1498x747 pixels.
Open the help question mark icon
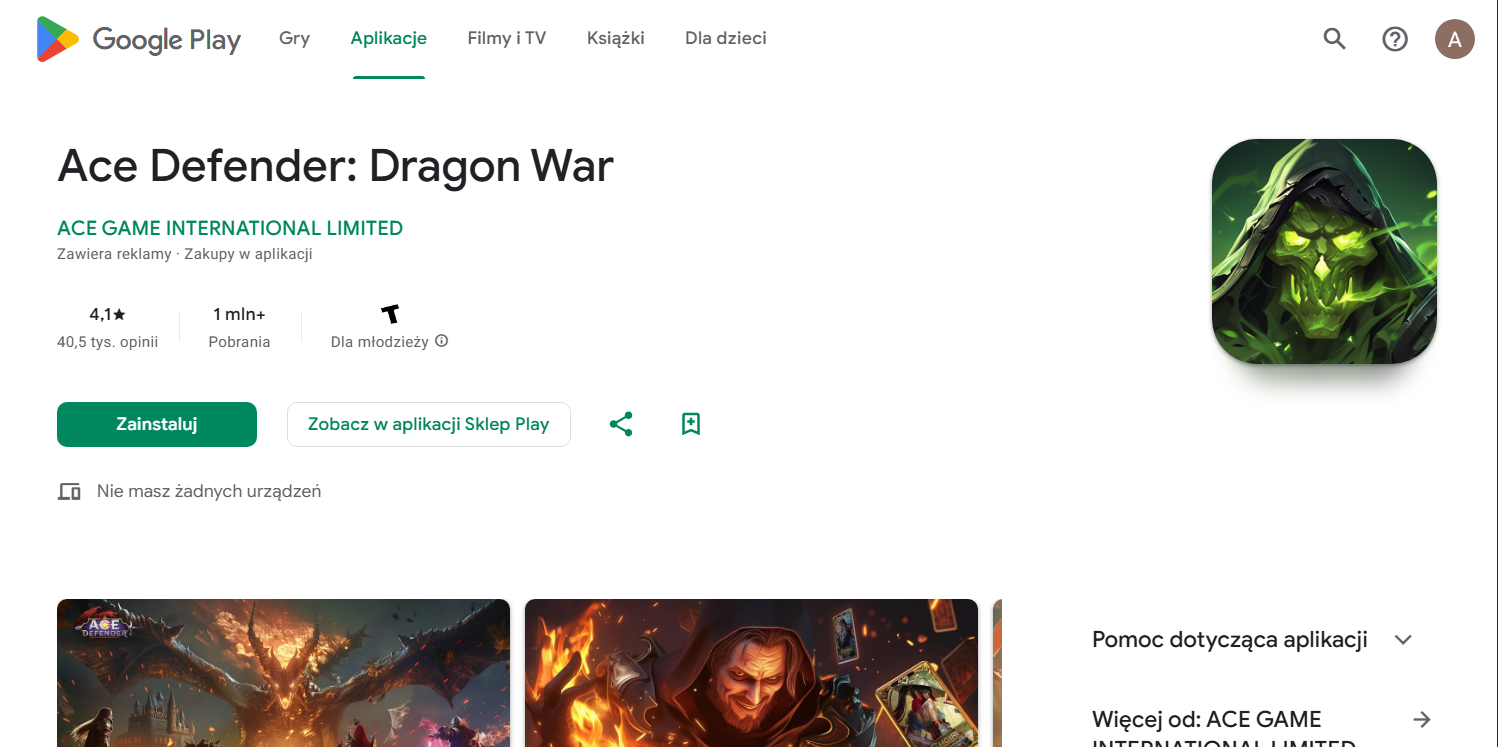(x=1394, y=39)
